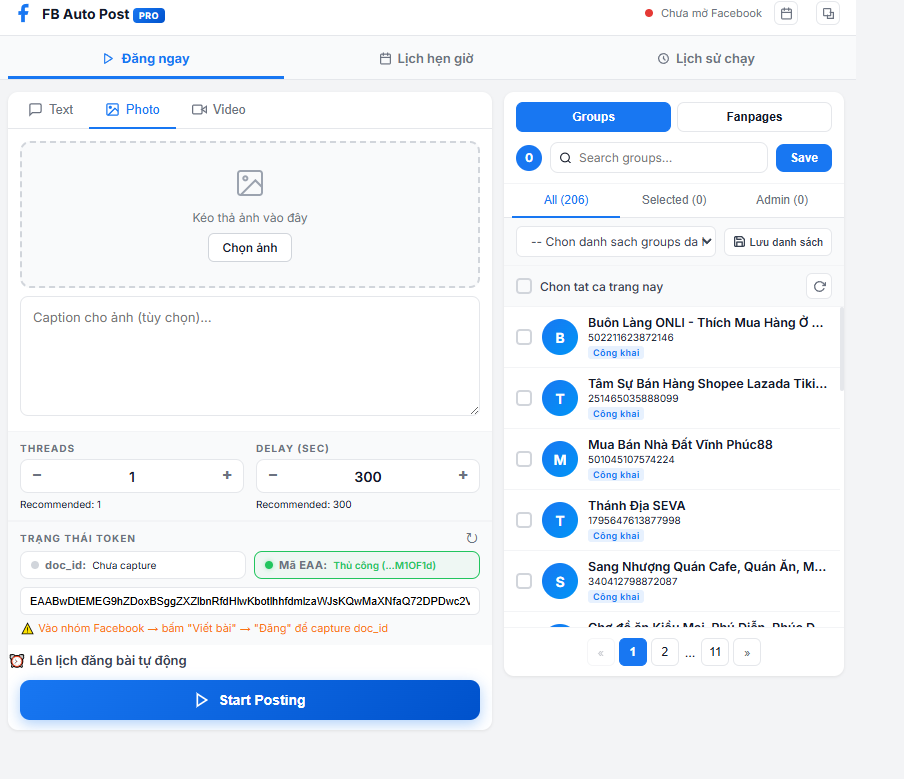Image resolution: width=904 pixels, height=779 pixels.
Task: Click the avatar T of Thánh Địa SEVA
Action: (x=560, y=521)
